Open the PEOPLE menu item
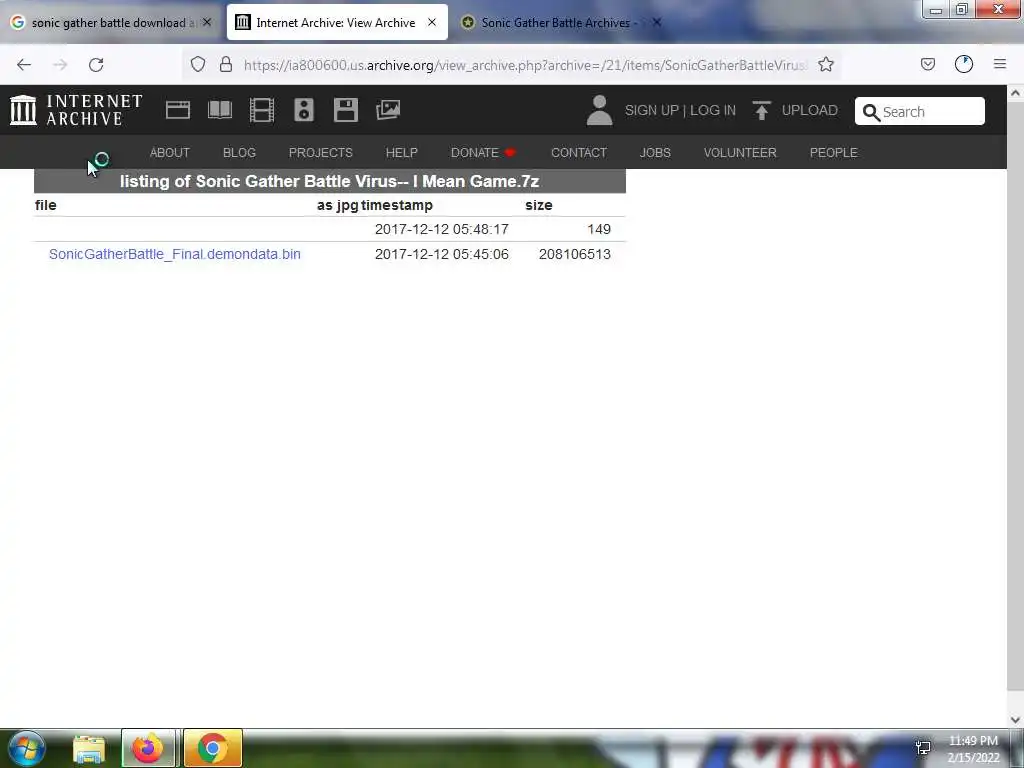The width and height of the screenshot is (1024, 768). (833, 153)
